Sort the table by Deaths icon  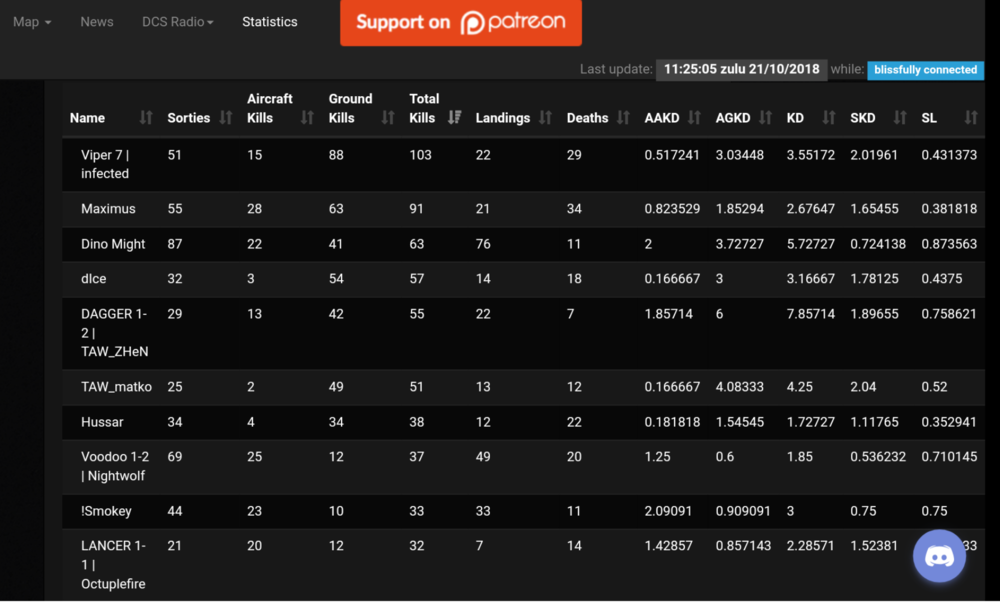pos(623,118)
